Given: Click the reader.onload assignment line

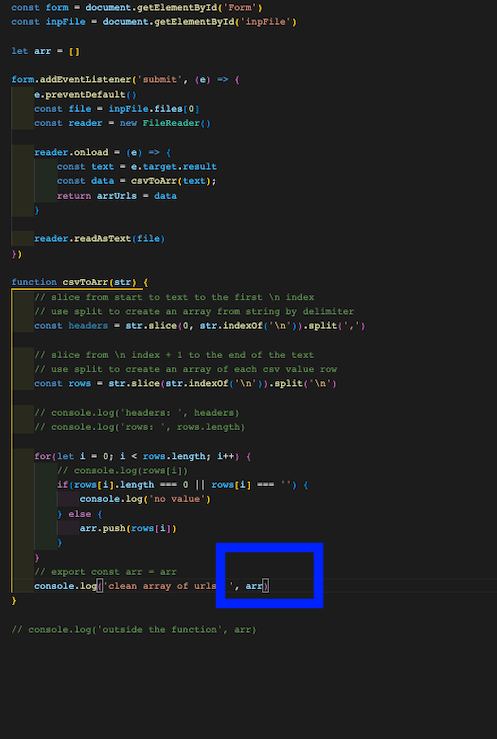Looking at the screenshot, I should pyautogui.click(x=102, y=152).
